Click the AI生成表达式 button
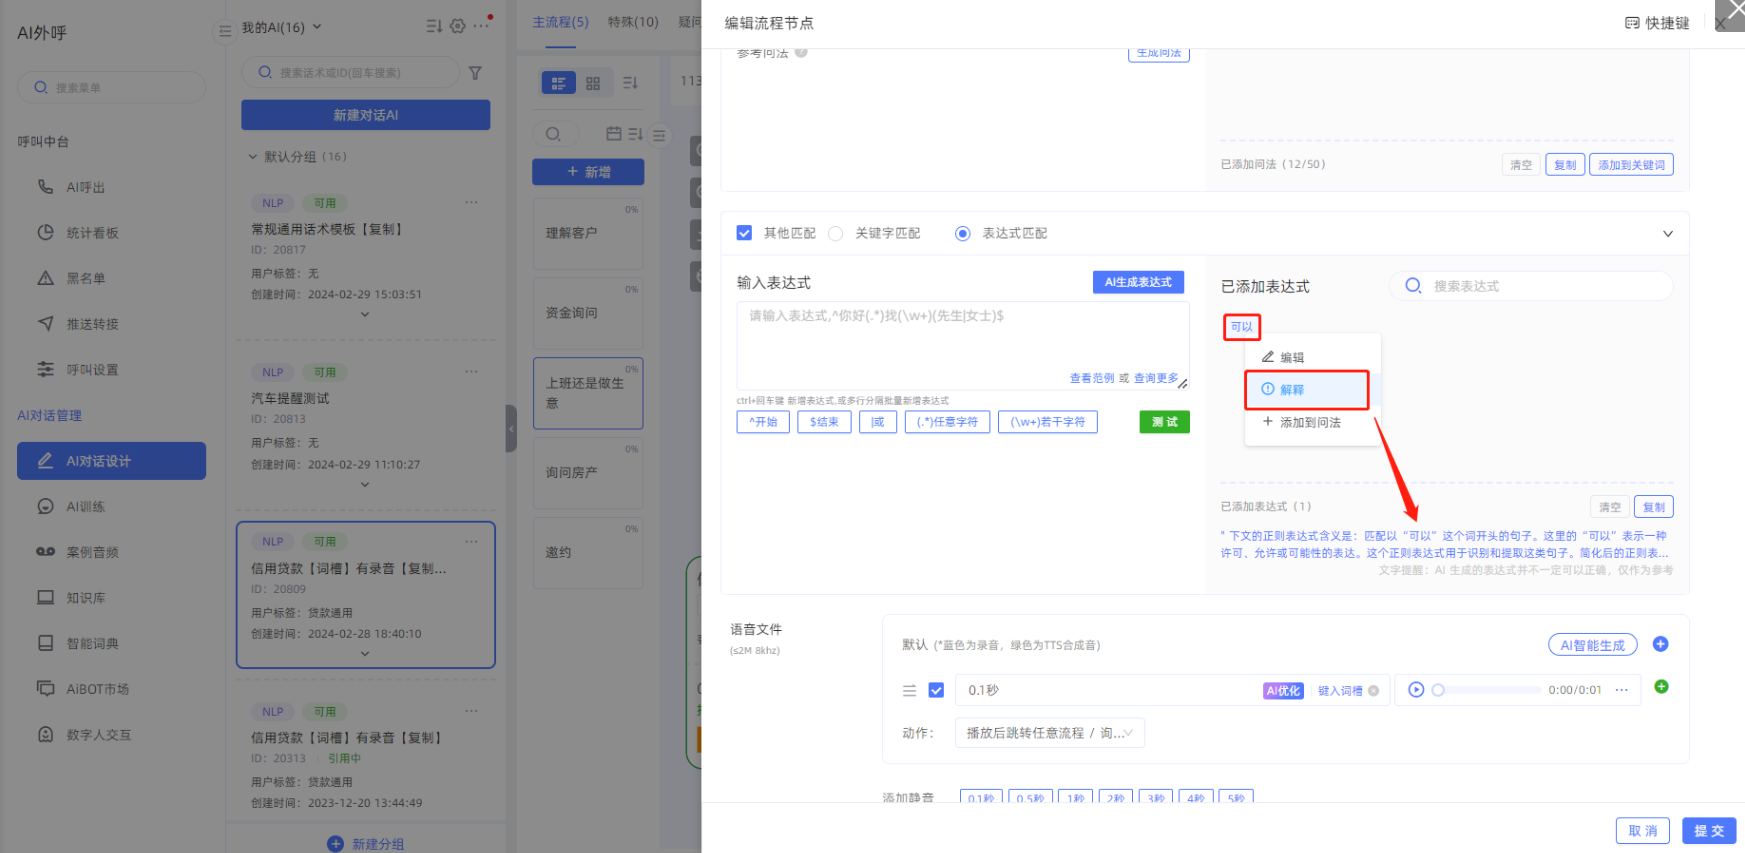Viewport: 1745px width, 853px height. click(x=1137, y=283)
